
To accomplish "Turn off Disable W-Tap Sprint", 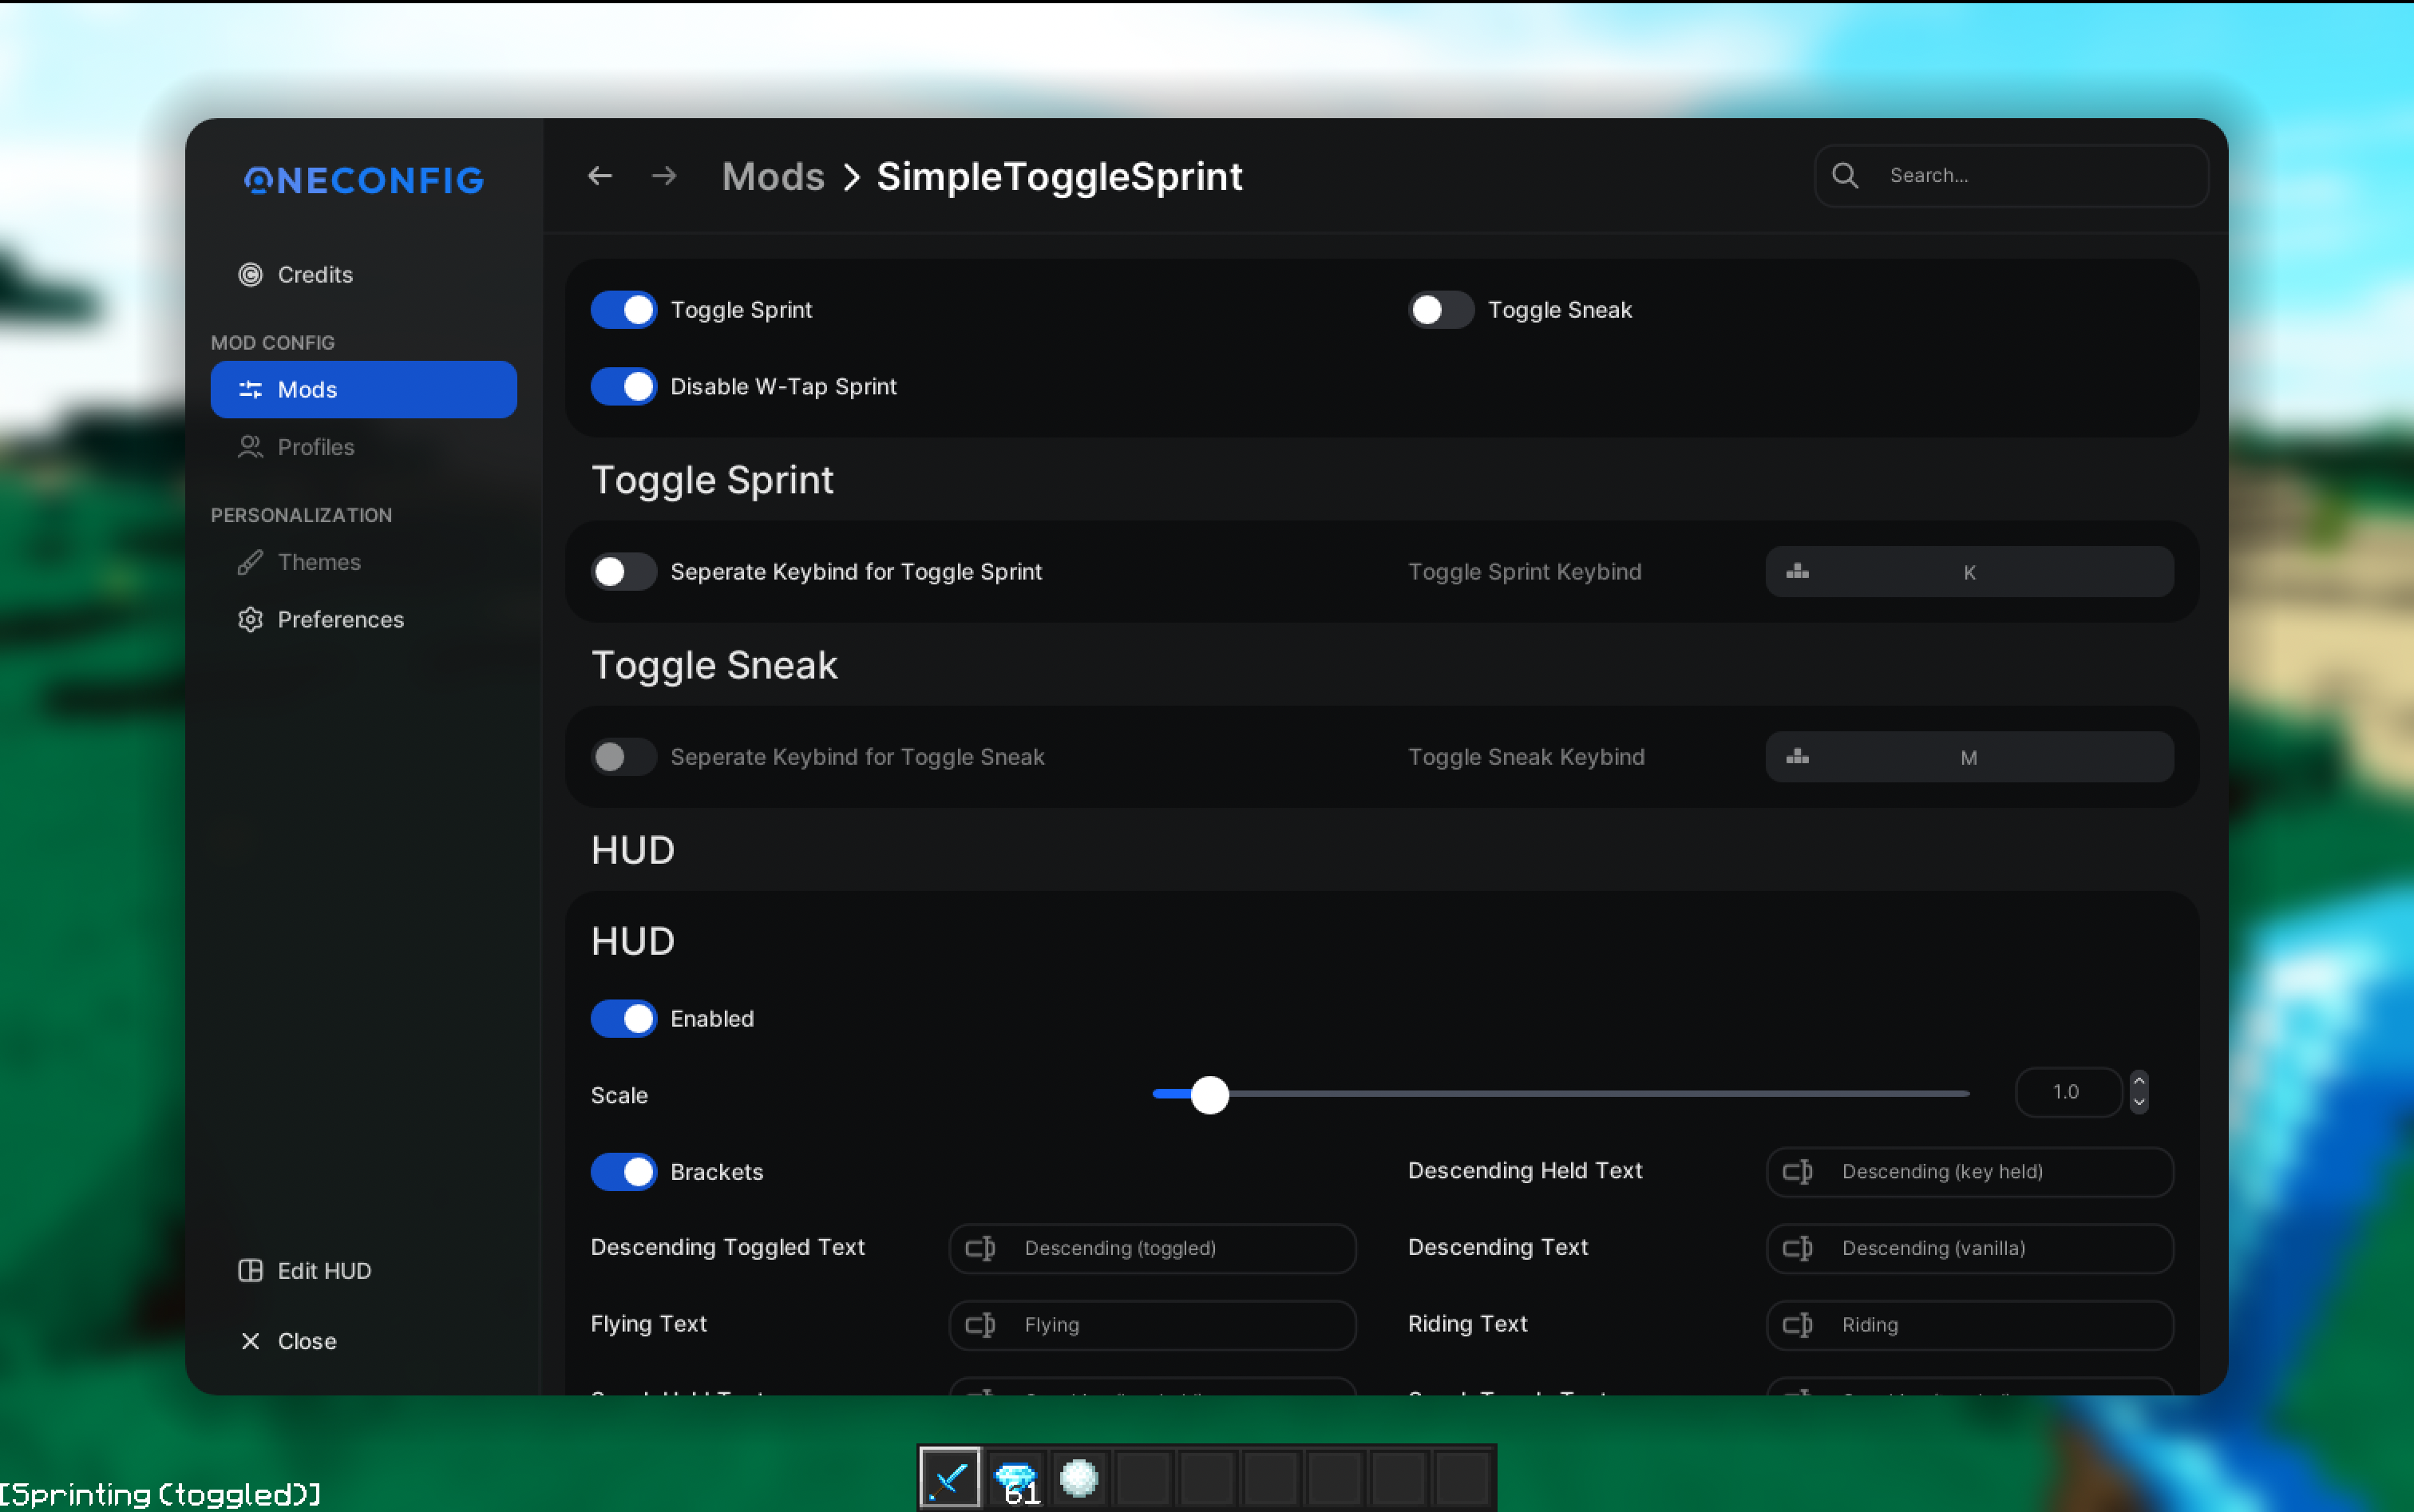I will pyautogui.click(x=623, y=386).
